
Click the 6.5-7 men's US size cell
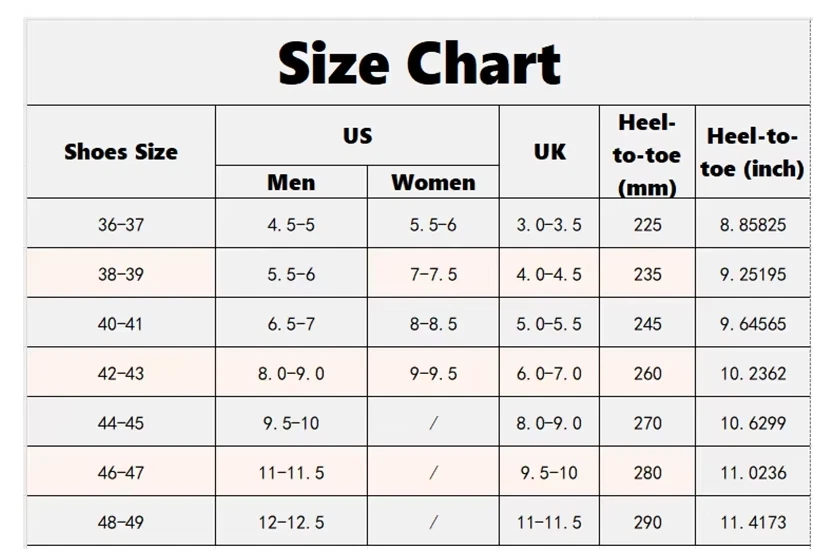tap(291, 324)
